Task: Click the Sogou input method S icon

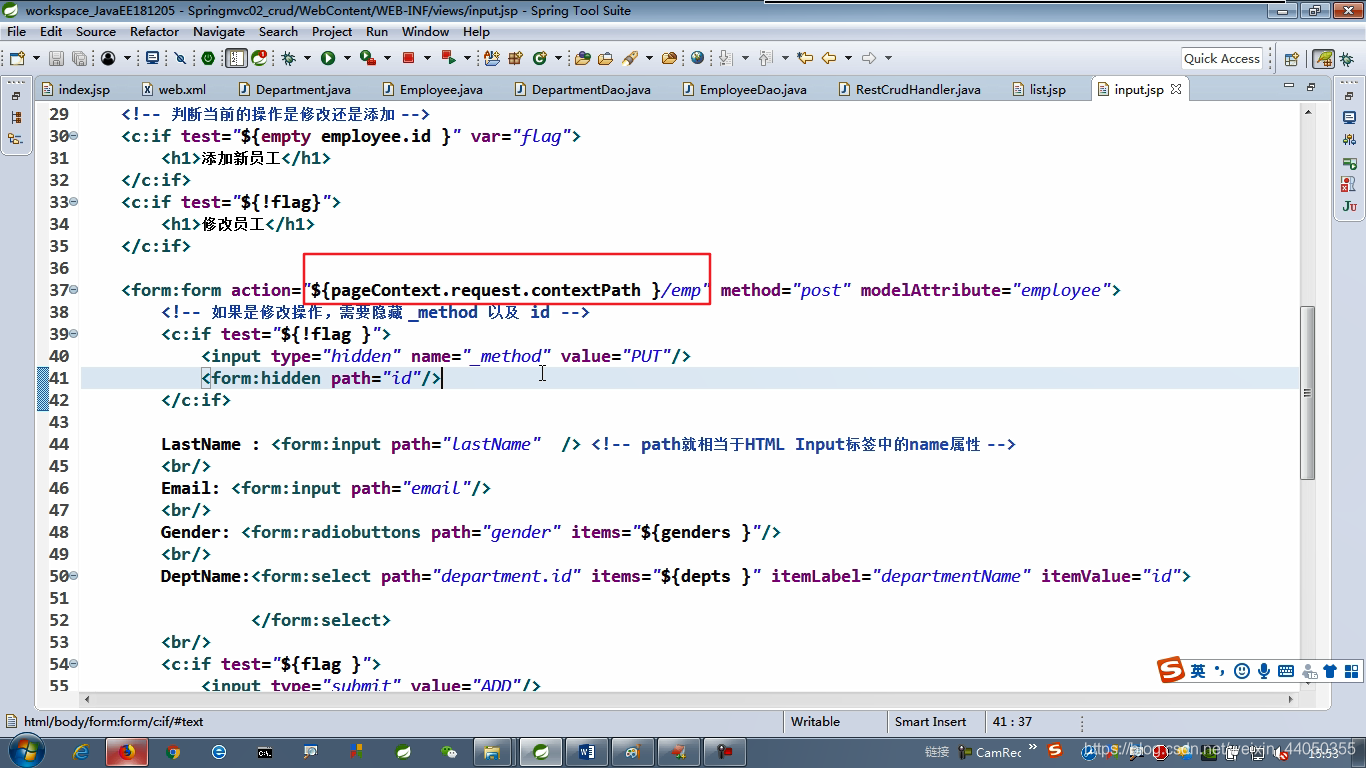Action: 1172,670
